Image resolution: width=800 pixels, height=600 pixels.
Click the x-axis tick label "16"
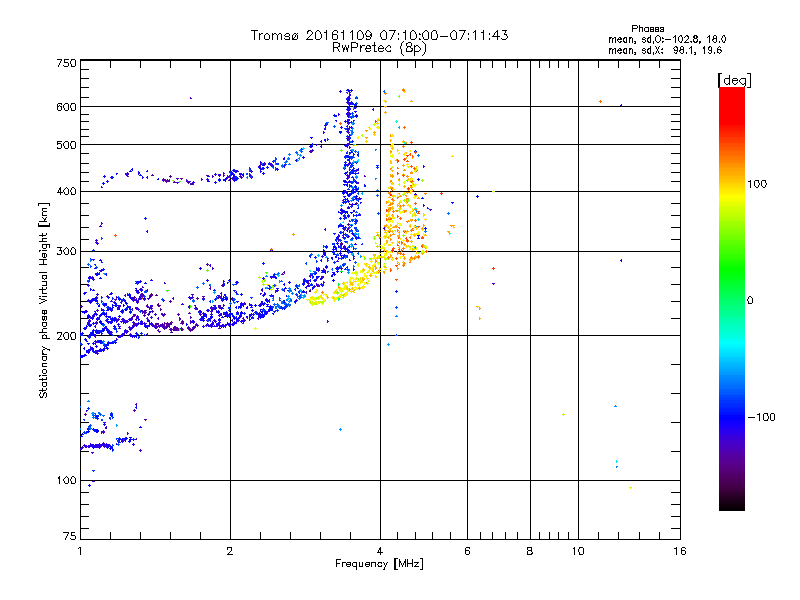680,551
